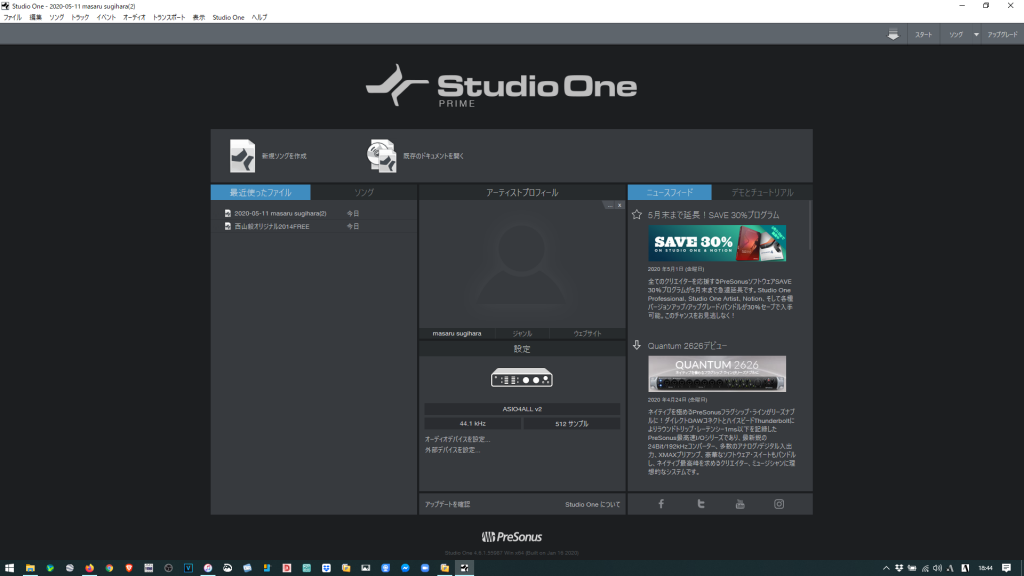Launch Brave browser from the taskbar
This screenshot has height=576, width=1024.
pos(129,568)
